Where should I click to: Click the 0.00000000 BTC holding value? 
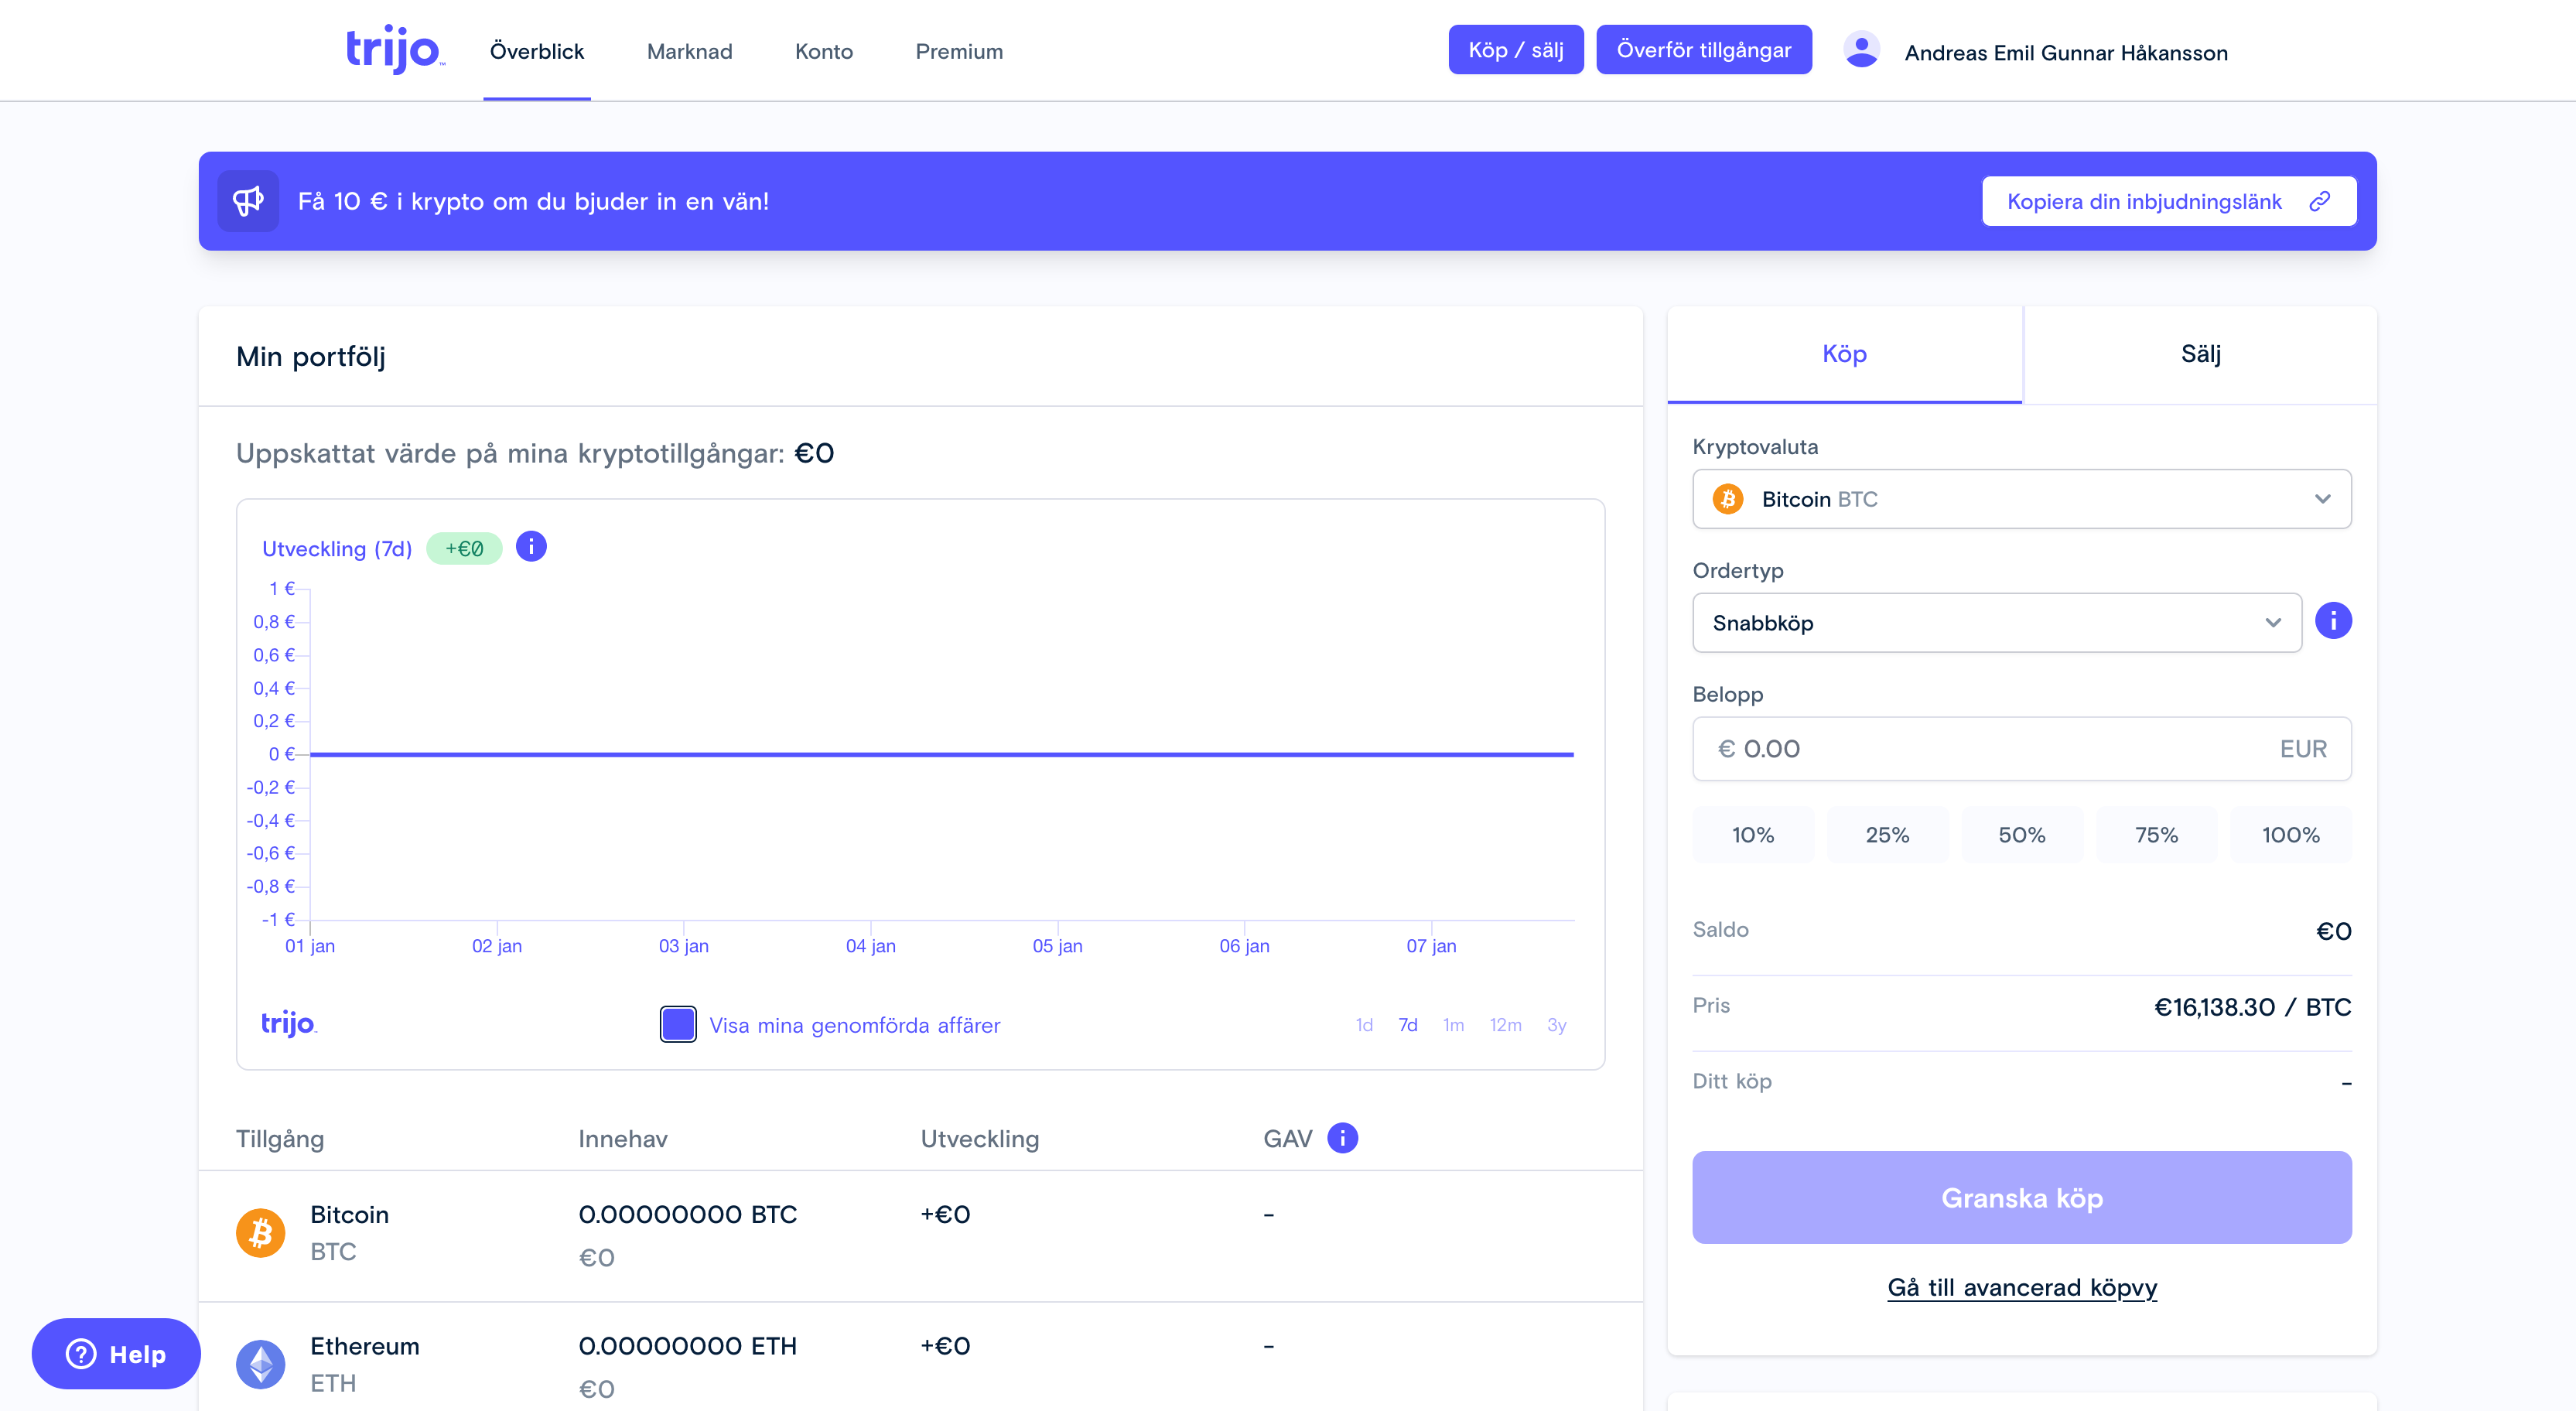coord(687,1214)
